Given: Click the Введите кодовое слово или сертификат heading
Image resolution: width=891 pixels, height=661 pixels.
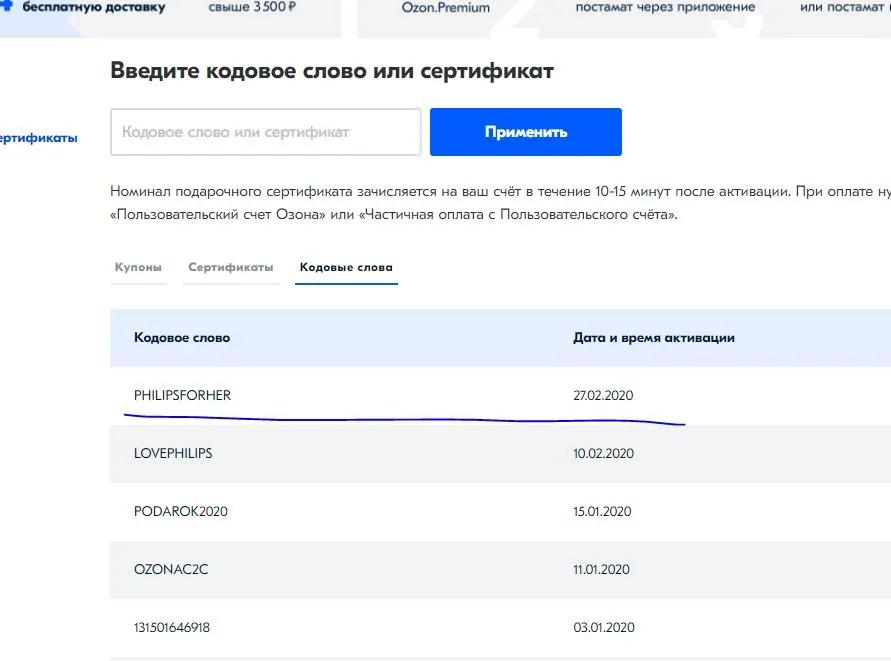Looking at the screenshot, I should click(332, 71).
